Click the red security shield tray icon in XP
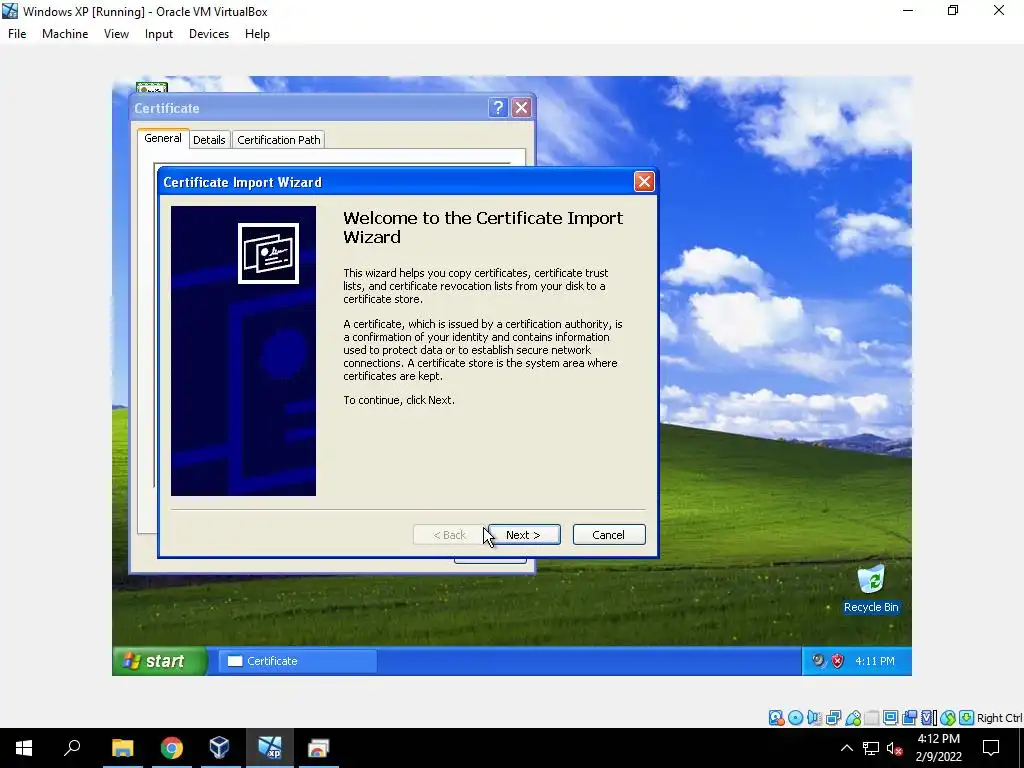1024x768 pixels. [x=837, y=661]
